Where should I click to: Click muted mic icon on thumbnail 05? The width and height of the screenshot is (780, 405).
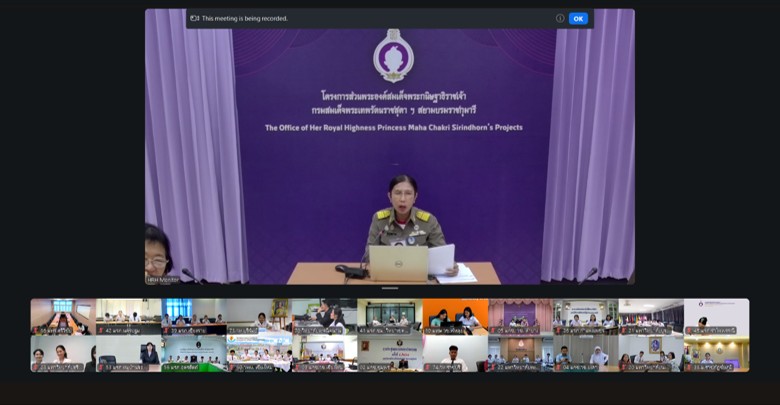pos(493,330)
